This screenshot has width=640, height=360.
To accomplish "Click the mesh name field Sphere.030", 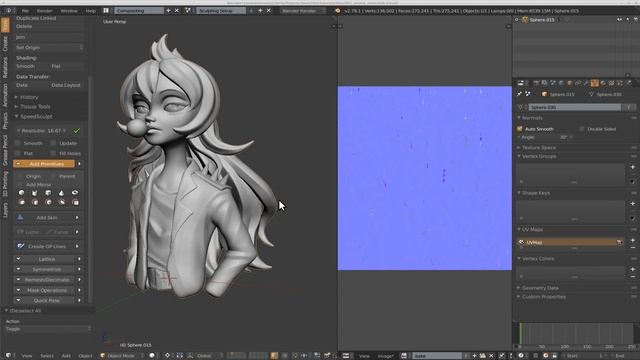I will (x=575, y=107).
